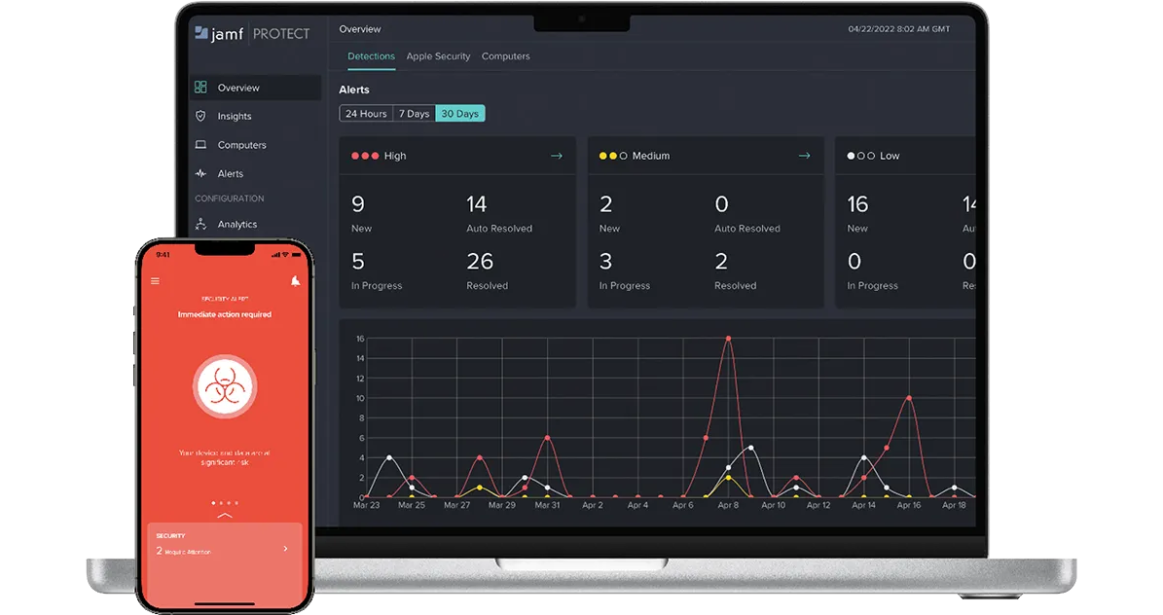Click the jamf Protect logo
Screen dimensions: 1163x615
click(x=252, y=33)
